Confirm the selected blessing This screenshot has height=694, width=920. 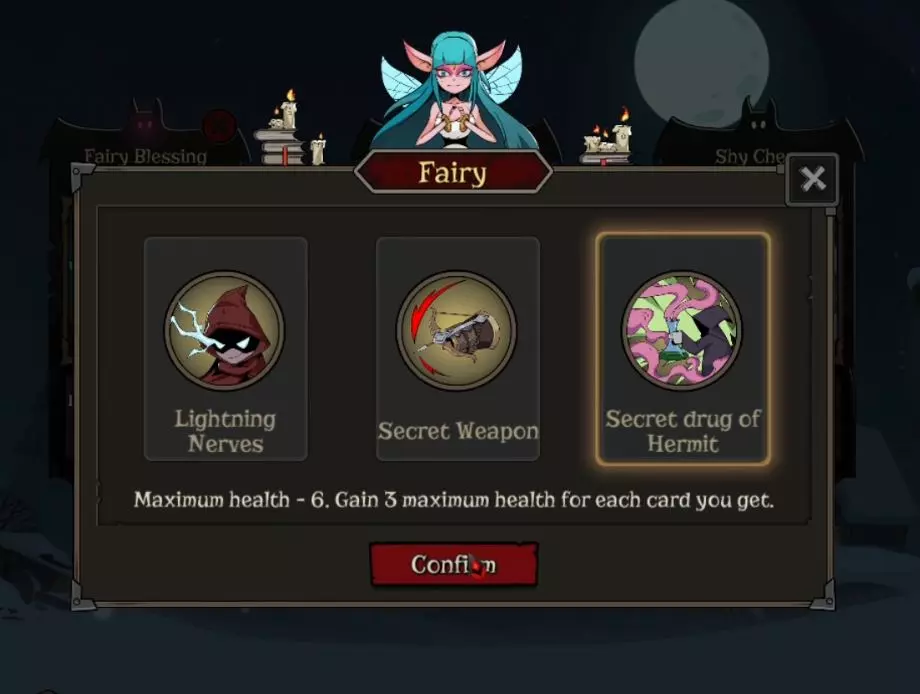[454, 564]
